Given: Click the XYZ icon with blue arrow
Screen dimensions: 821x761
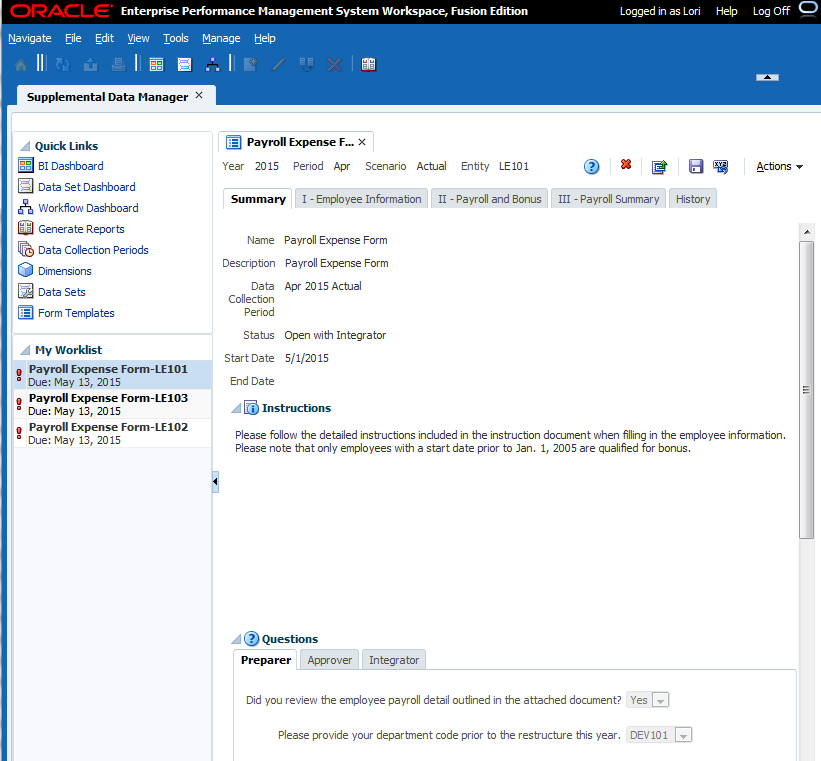Looking at the screenshot, I should coord(720,167).
